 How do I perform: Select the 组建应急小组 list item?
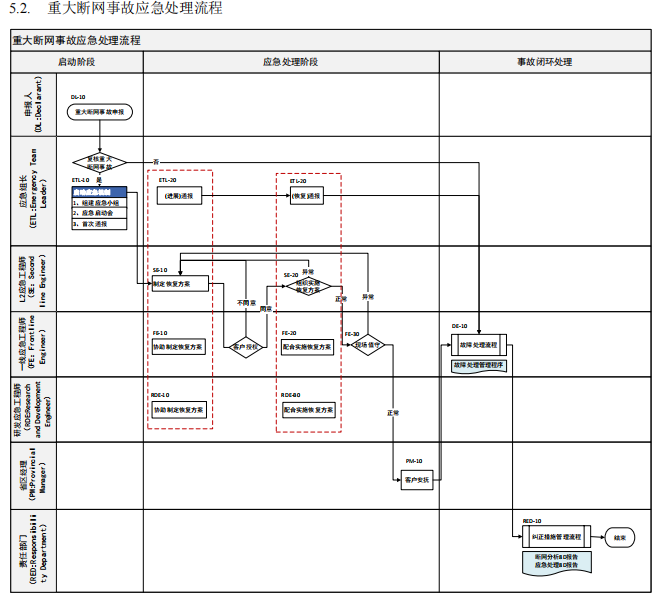coord(99,202)
